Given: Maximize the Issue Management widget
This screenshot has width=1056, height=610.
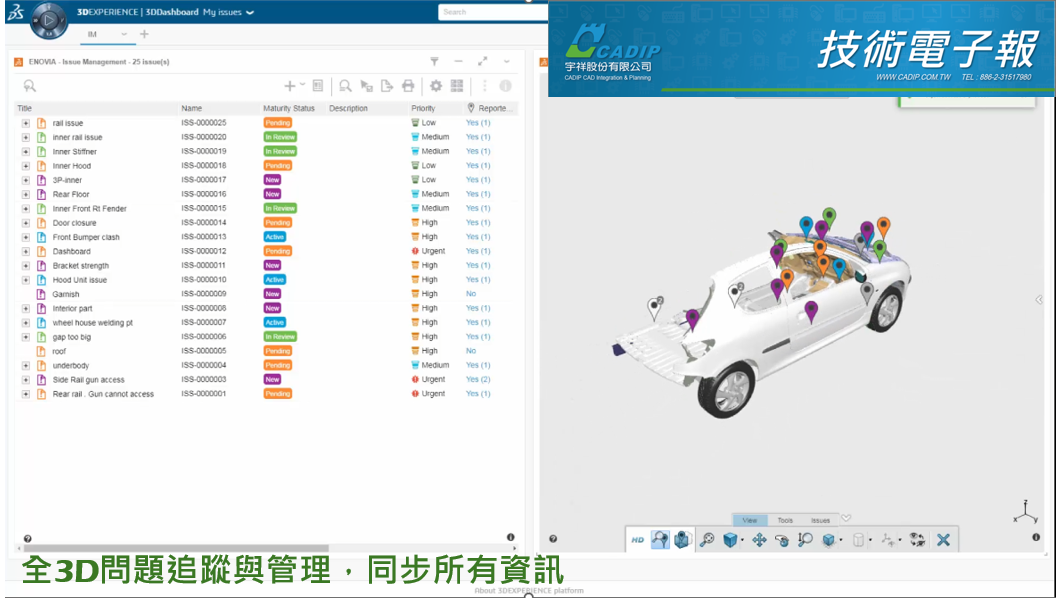Looking at the screenshot, I should tap(482, 61).
